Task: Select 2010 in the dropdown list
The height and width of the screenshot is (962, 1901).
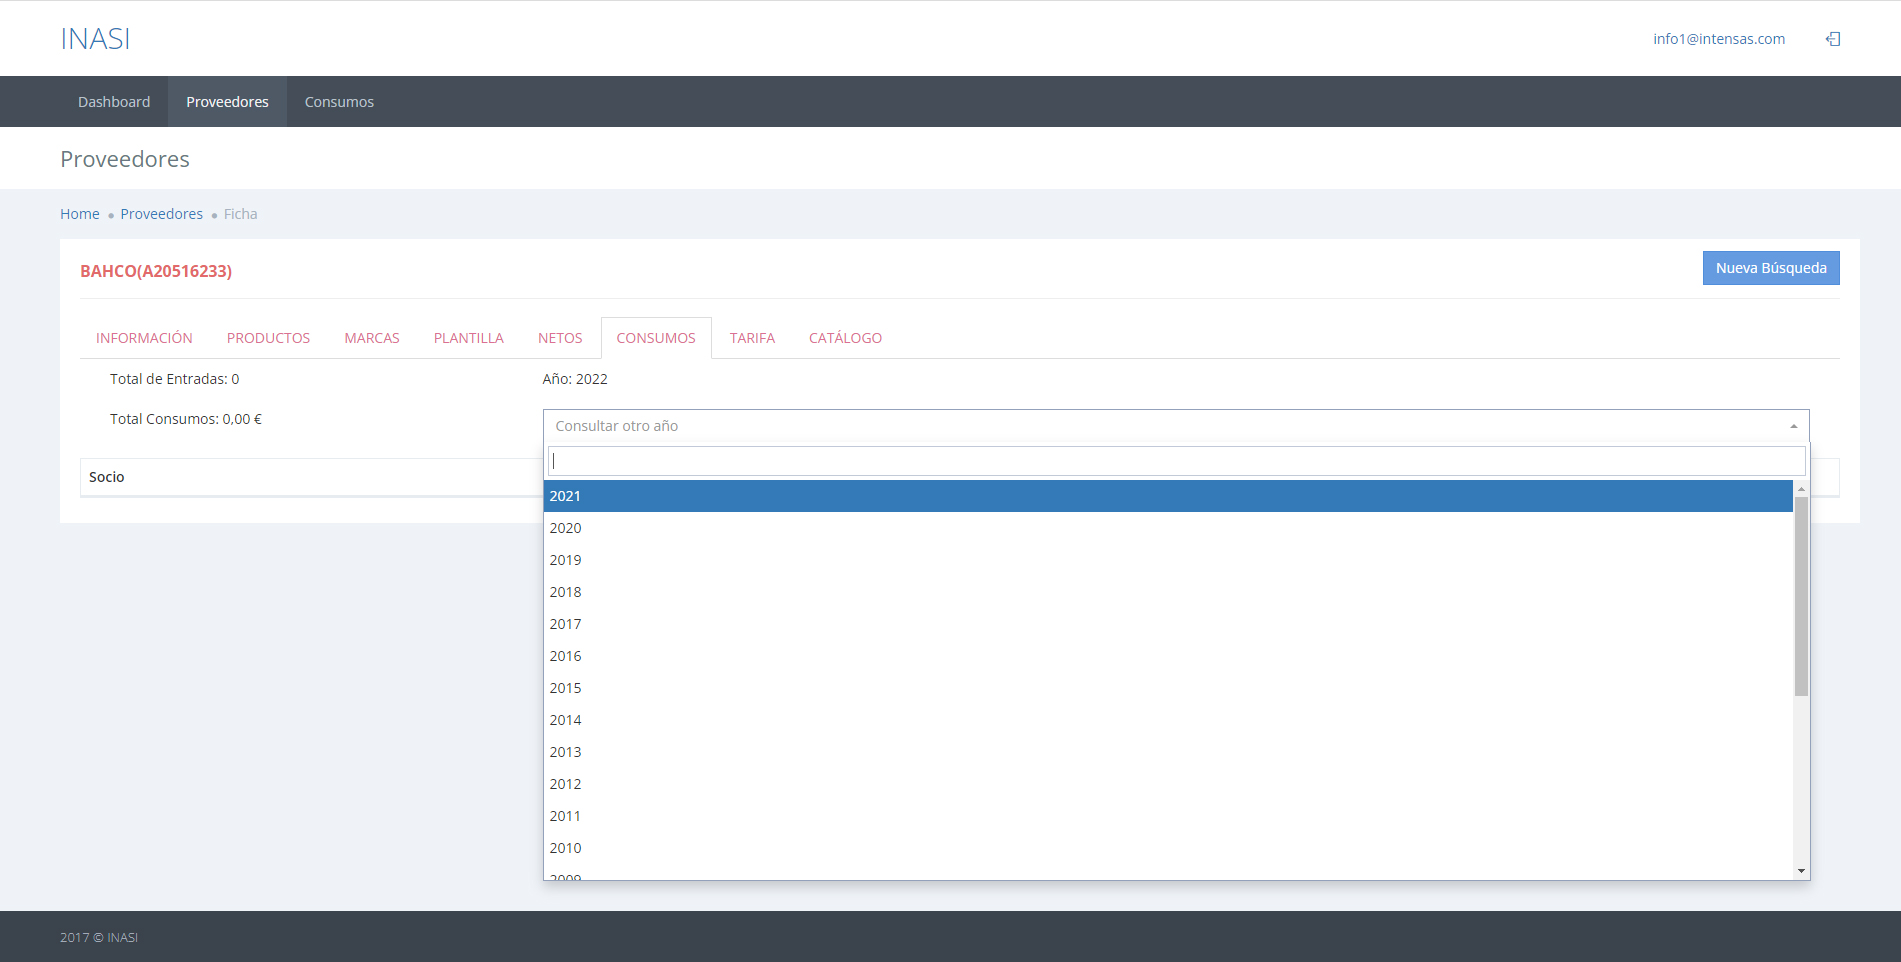Action: click(565, 848)
